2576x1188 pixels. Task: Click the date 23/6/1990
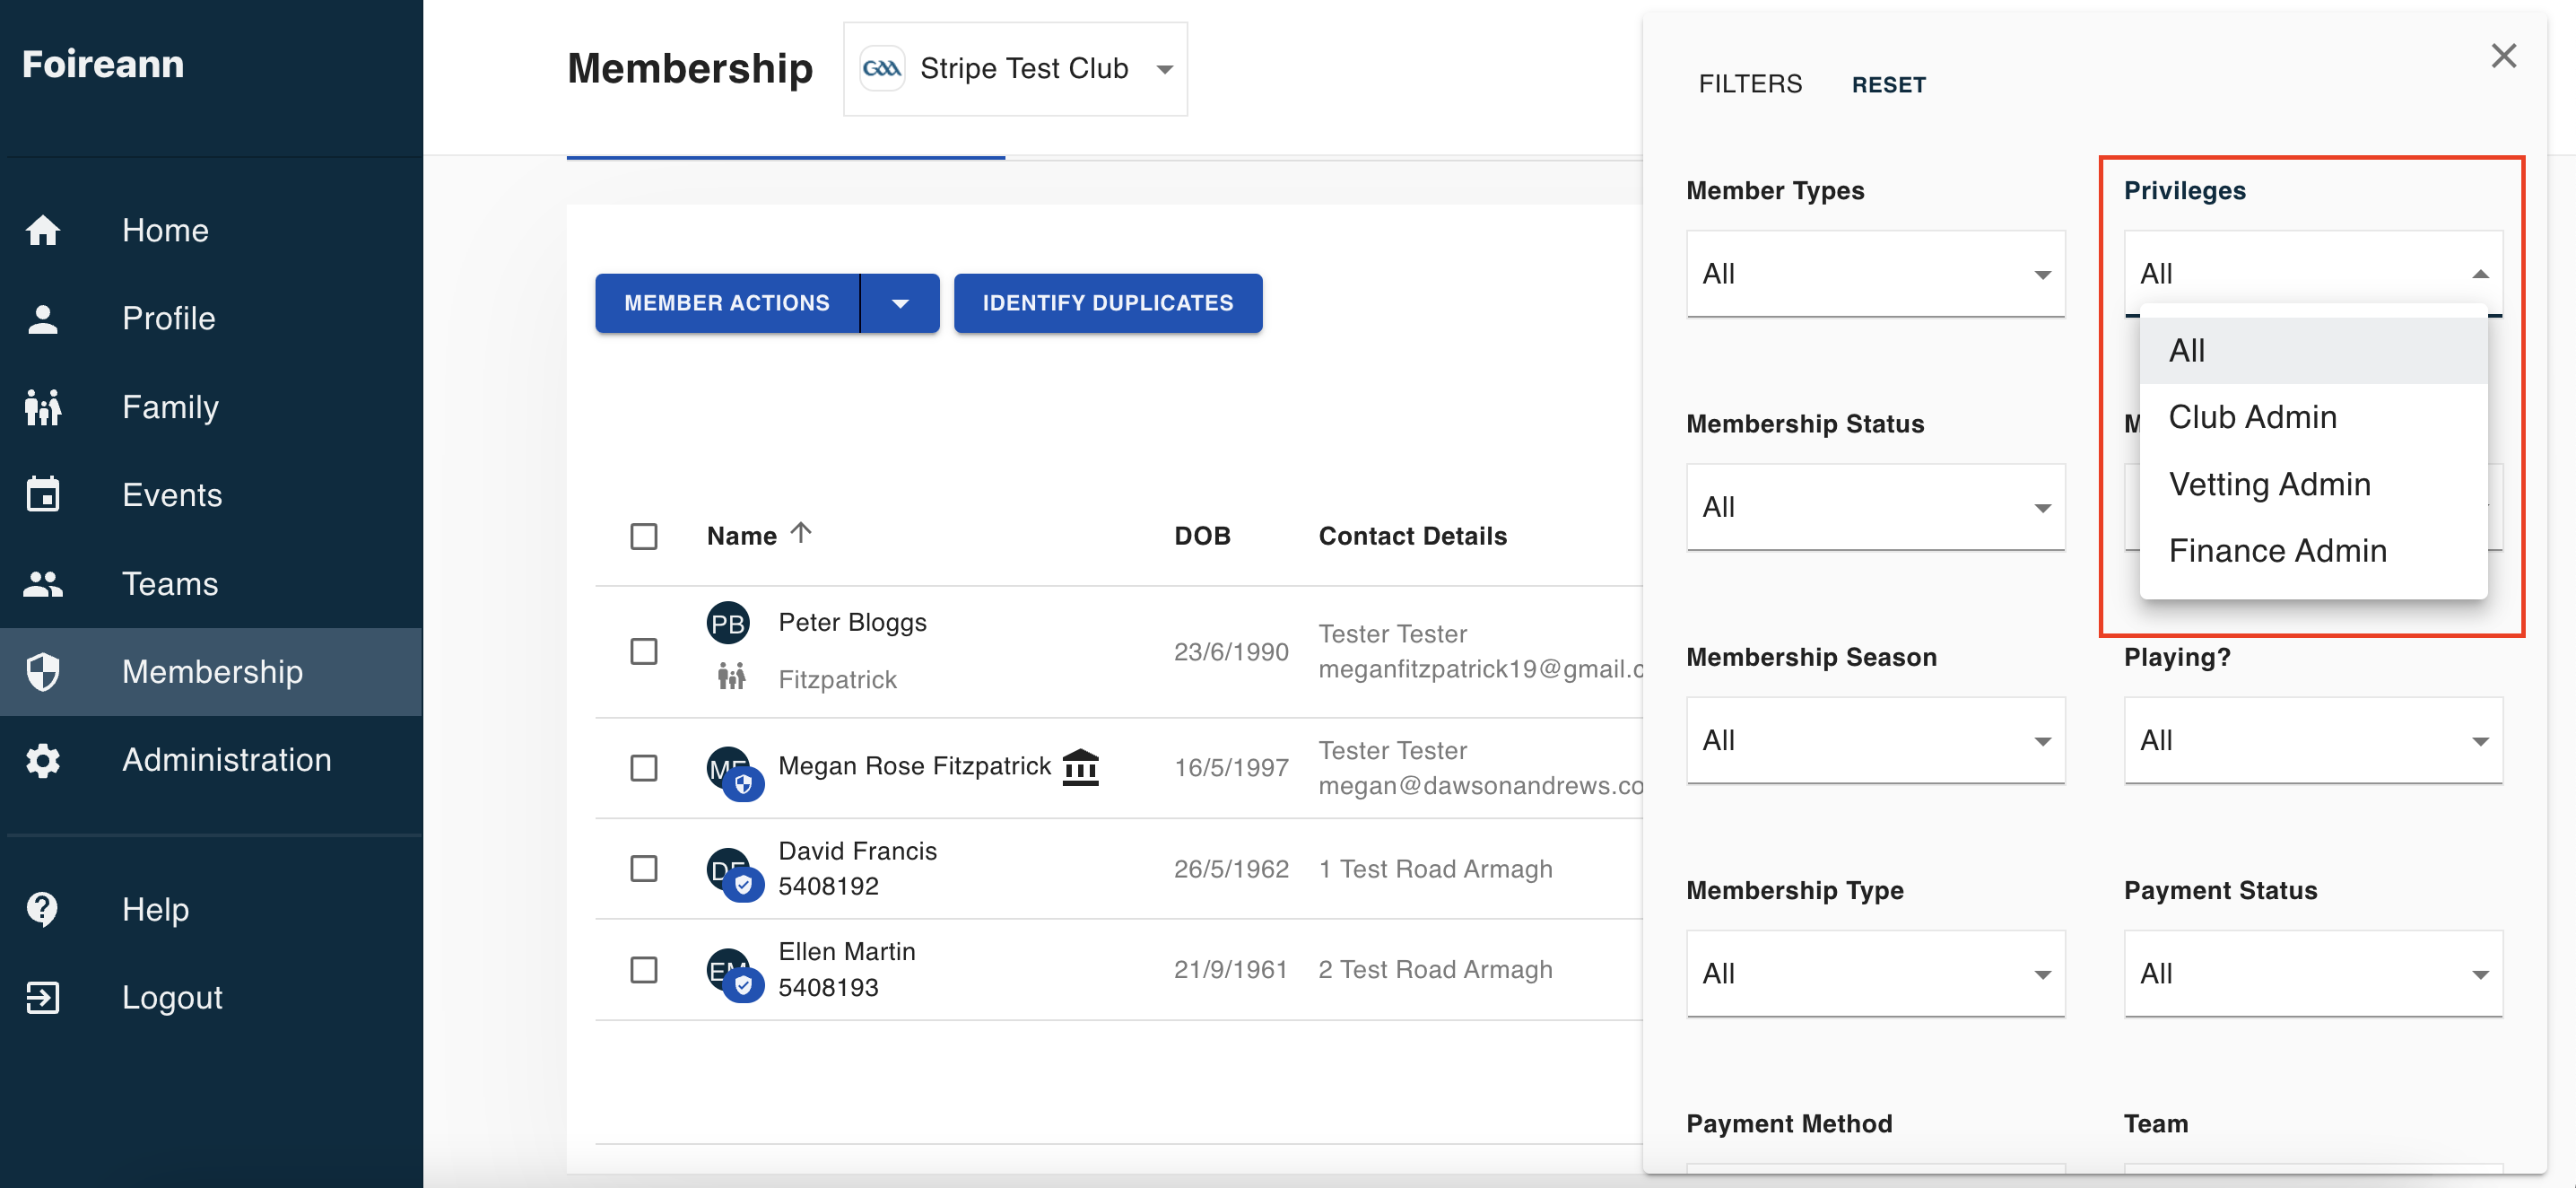coord(1231,652)
